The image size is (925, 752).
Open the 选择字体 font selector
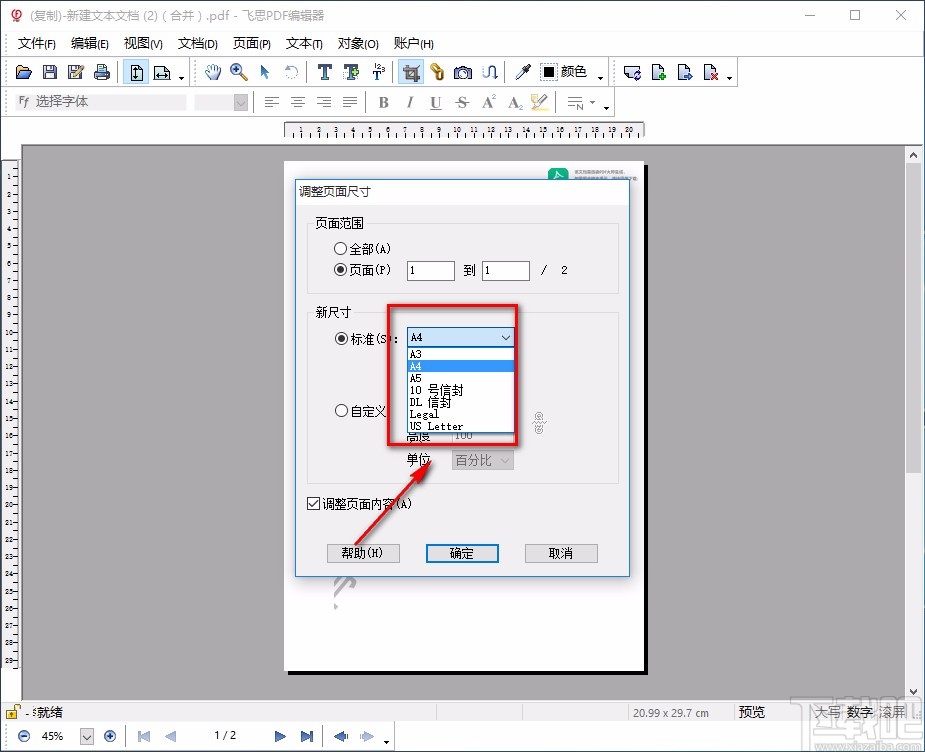point(100,101)
